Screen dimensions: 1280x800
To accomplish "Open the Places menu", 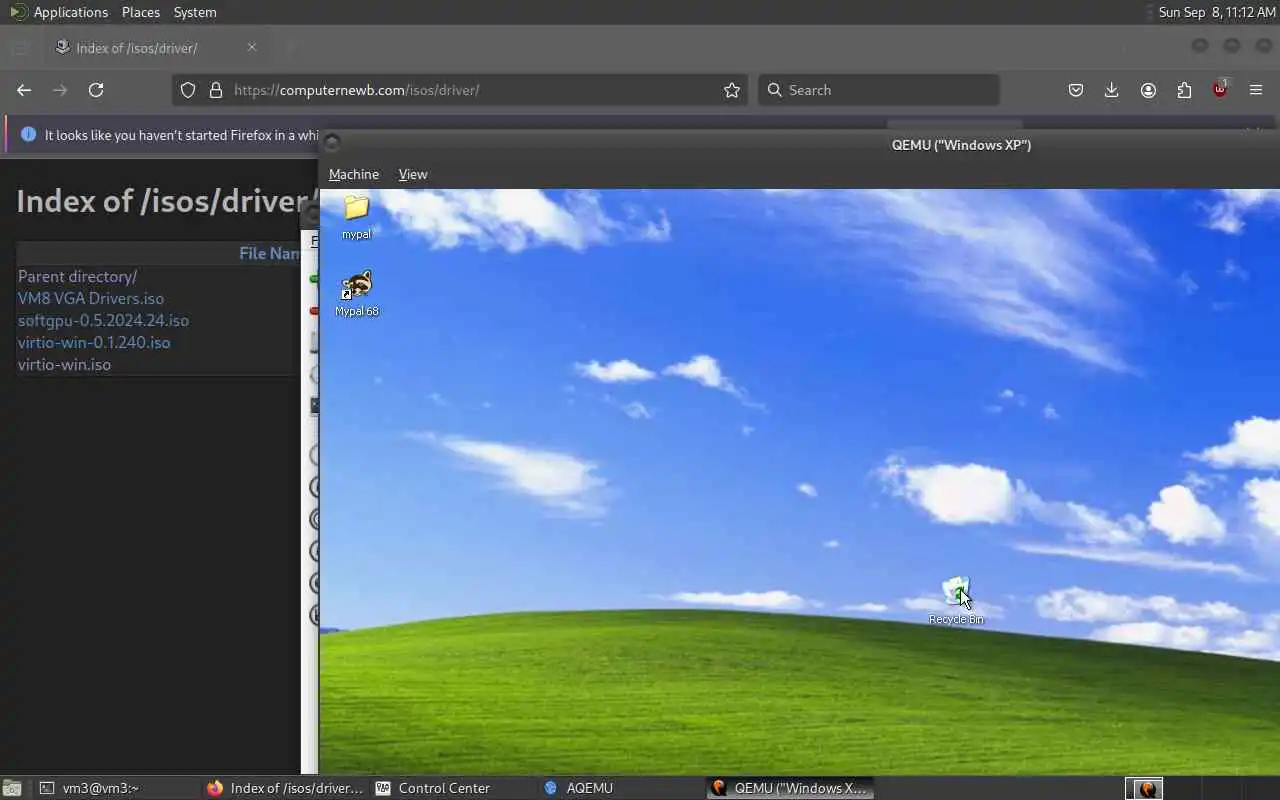I will click(141, 12).
